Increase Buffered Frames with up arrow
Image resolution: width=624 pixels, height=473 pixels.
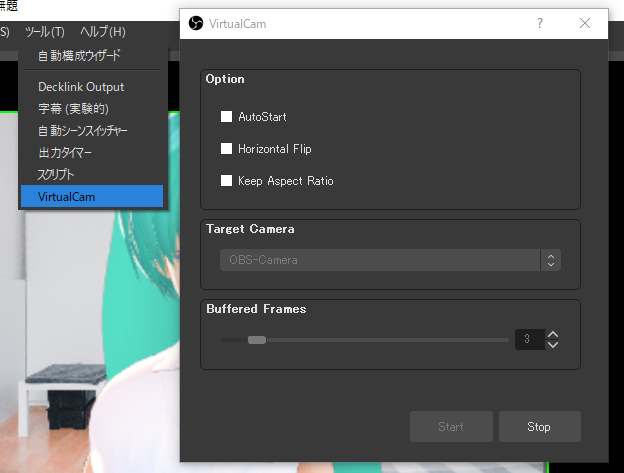point(553,334)
